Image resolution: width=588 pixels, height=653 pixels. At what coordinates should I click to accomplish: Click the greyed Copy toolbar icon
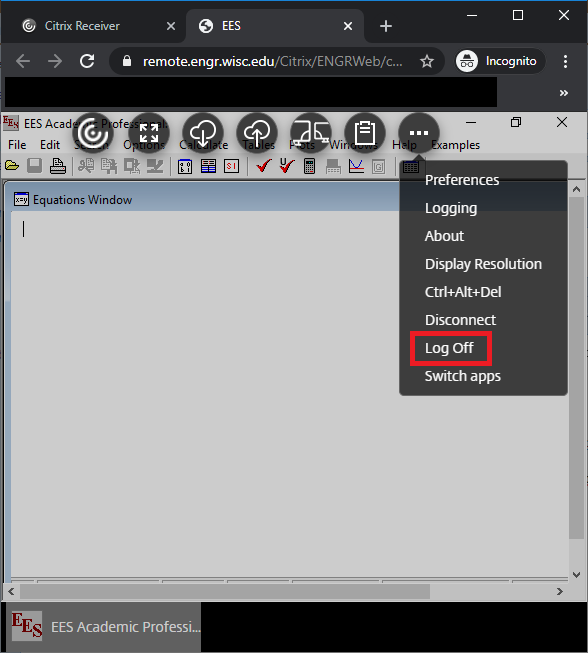pyautogui.click(x=109, y=167)
